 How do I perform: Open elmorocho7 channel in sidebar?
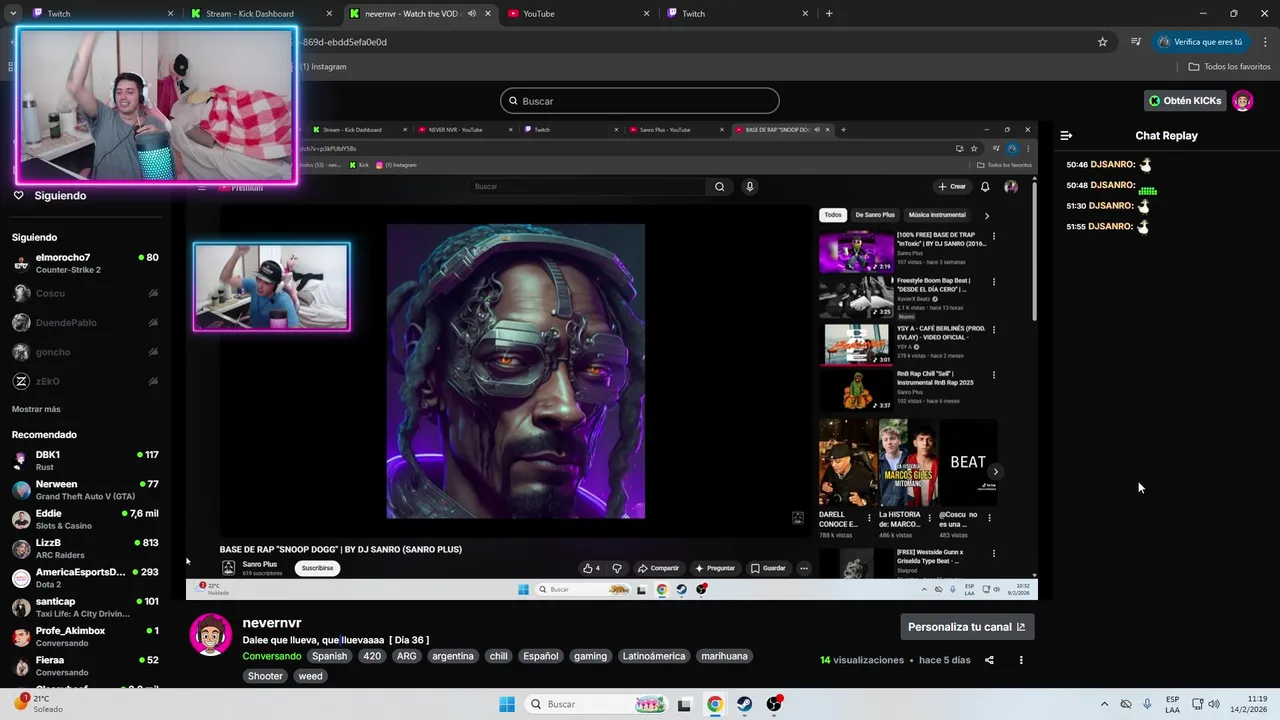coord(85,263)
